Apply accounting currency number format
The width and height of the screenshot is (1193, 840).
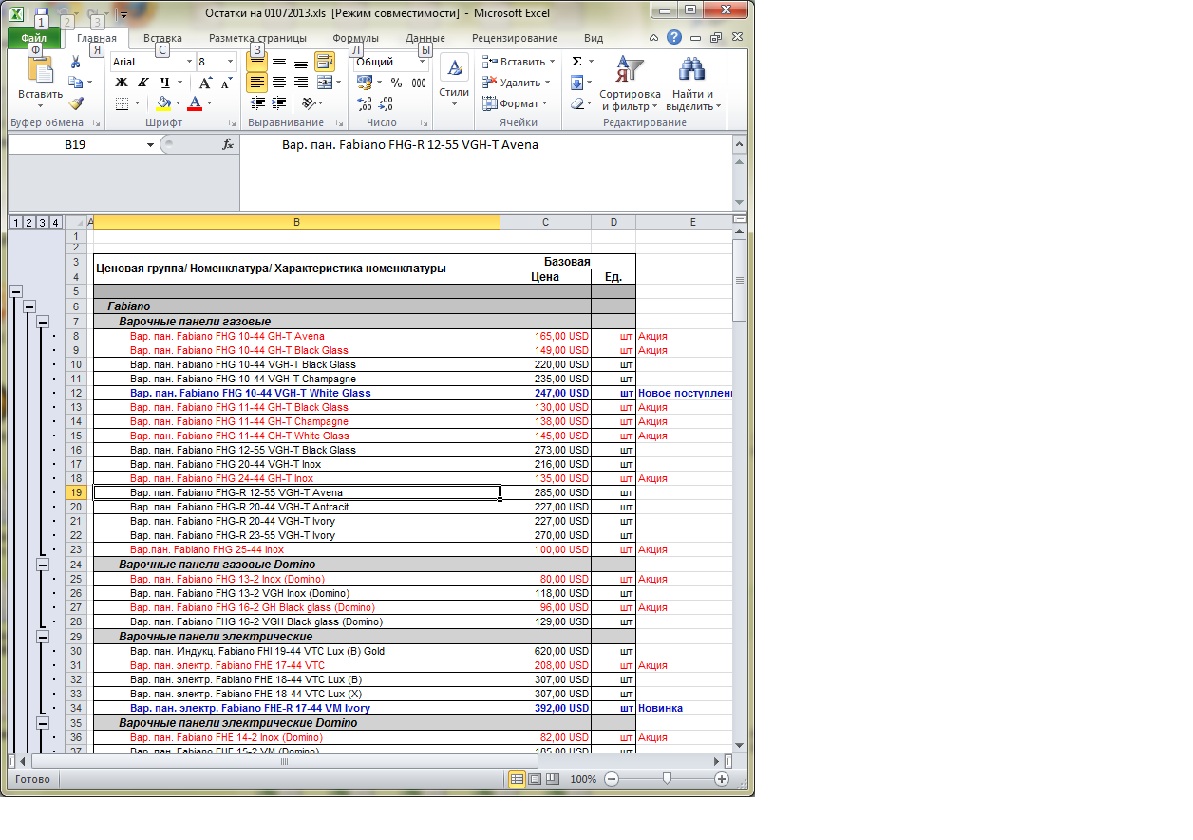[x=364, y=82]
